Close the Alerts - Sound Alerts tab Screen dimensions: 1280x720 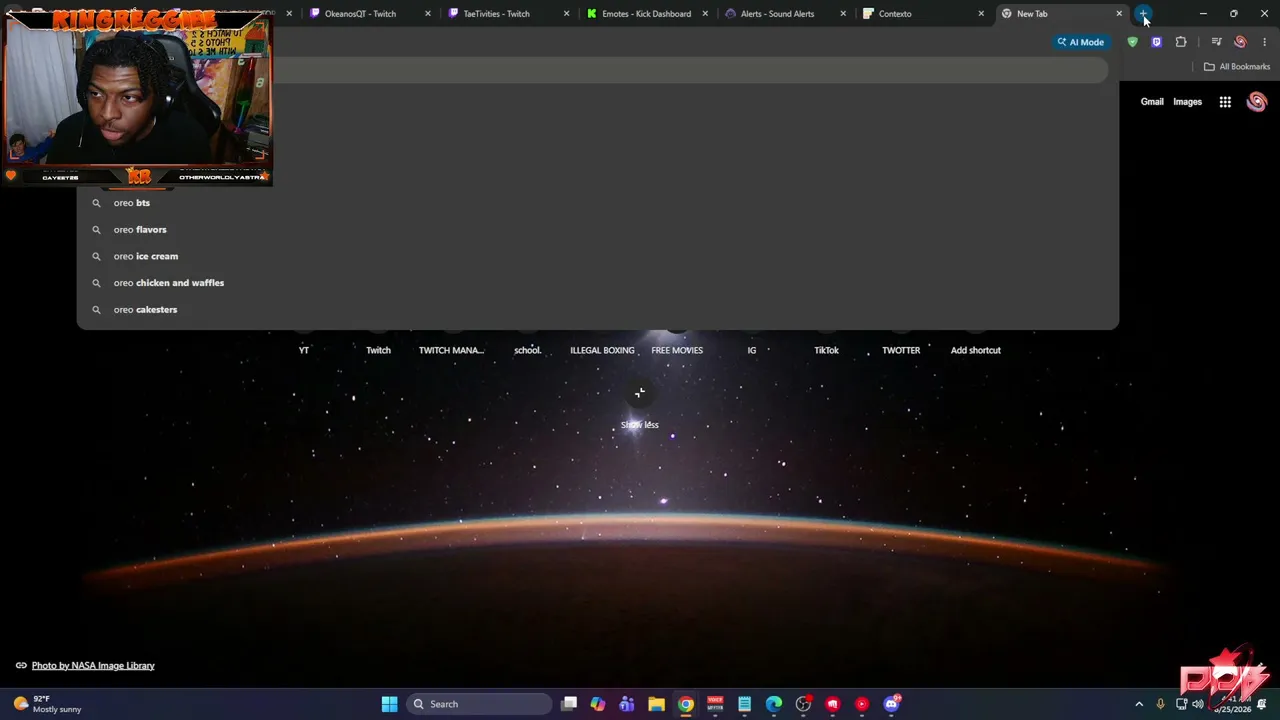tap(843, 14)
